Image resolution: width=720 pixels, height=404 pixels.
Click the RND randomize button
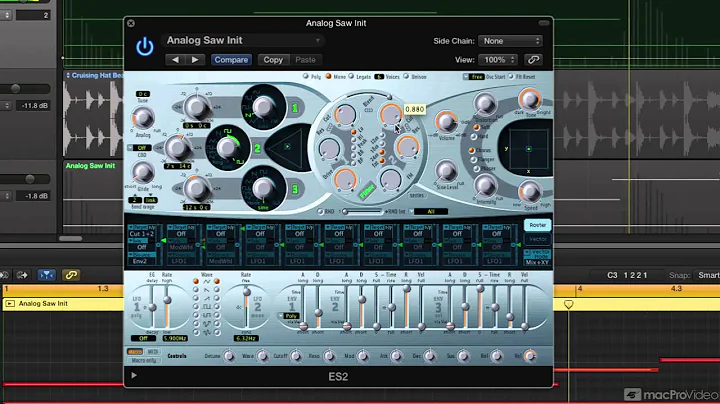click(321, 212)
